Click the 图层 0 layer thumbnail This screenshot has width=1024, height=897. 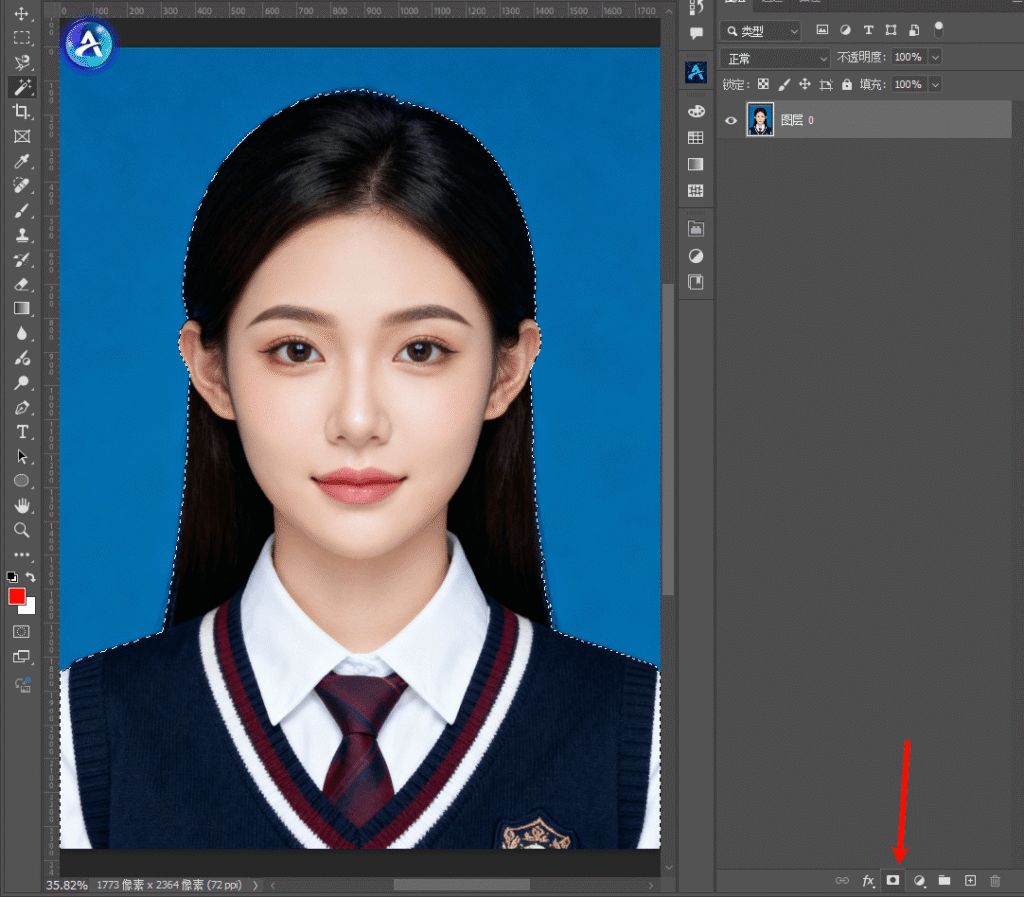pos(760,120)
